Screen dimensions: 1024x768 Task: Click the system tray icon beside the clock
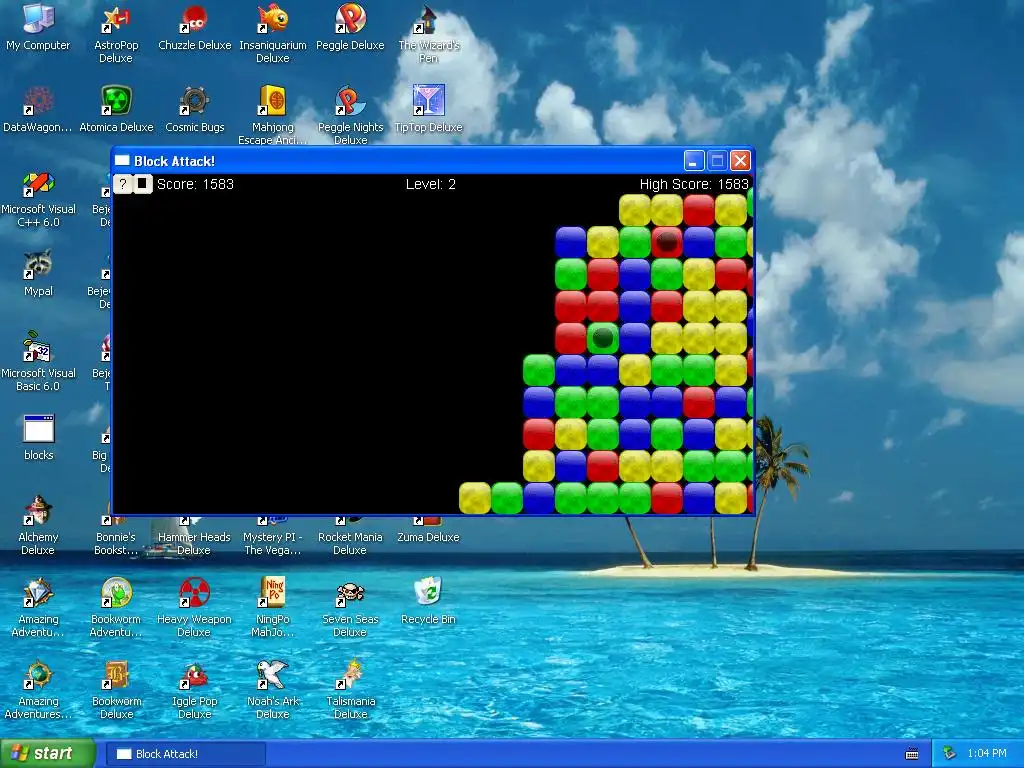(x=949, y=754)
